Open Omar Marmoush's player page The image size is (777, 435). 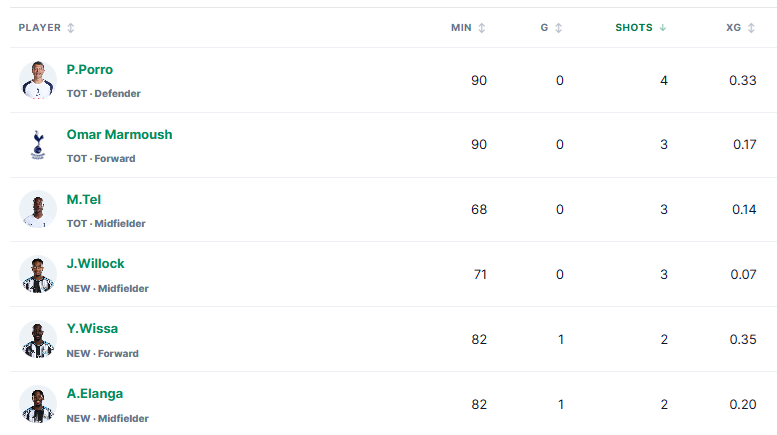click(119, 134)
